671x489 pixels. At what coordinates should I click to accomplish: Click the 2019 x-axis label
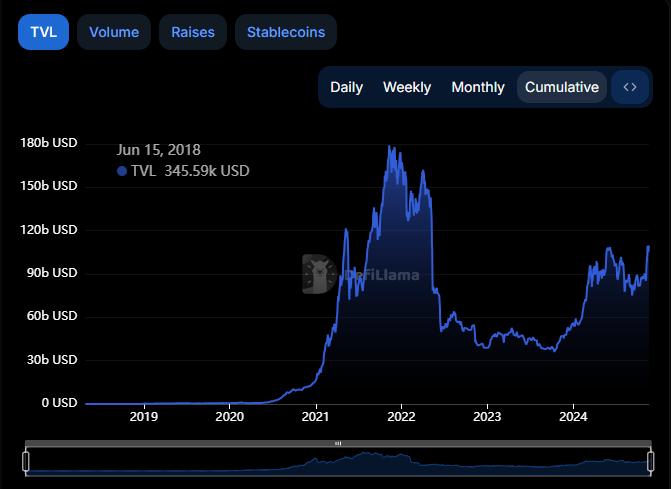coord(144,417)
